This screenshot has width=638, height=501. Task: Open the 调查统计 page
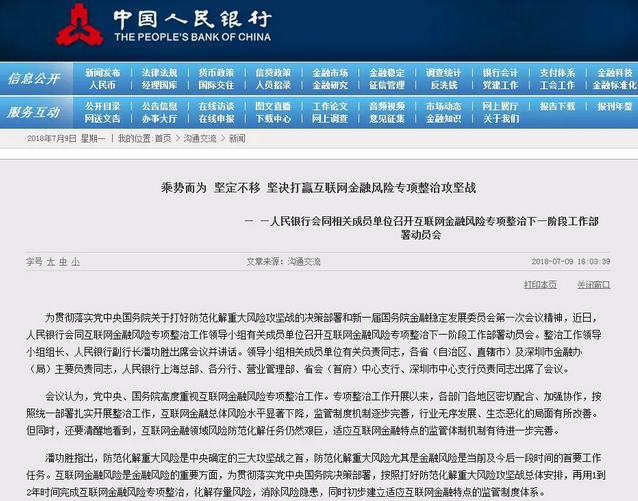pyautogui.click(x=444, y=73)
